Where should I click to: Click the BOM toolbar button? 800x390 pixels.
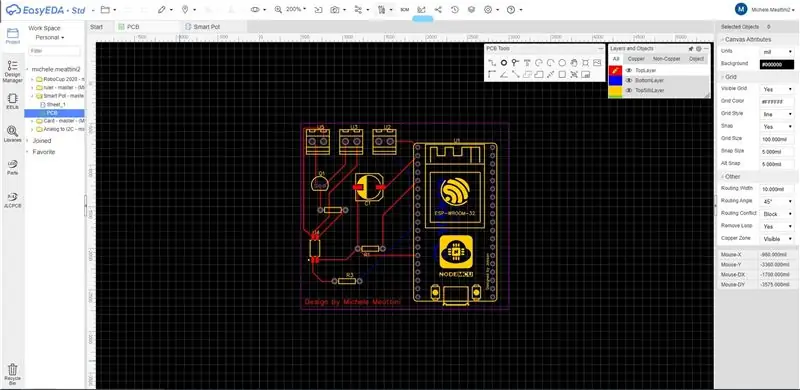(x=405, y=10)
